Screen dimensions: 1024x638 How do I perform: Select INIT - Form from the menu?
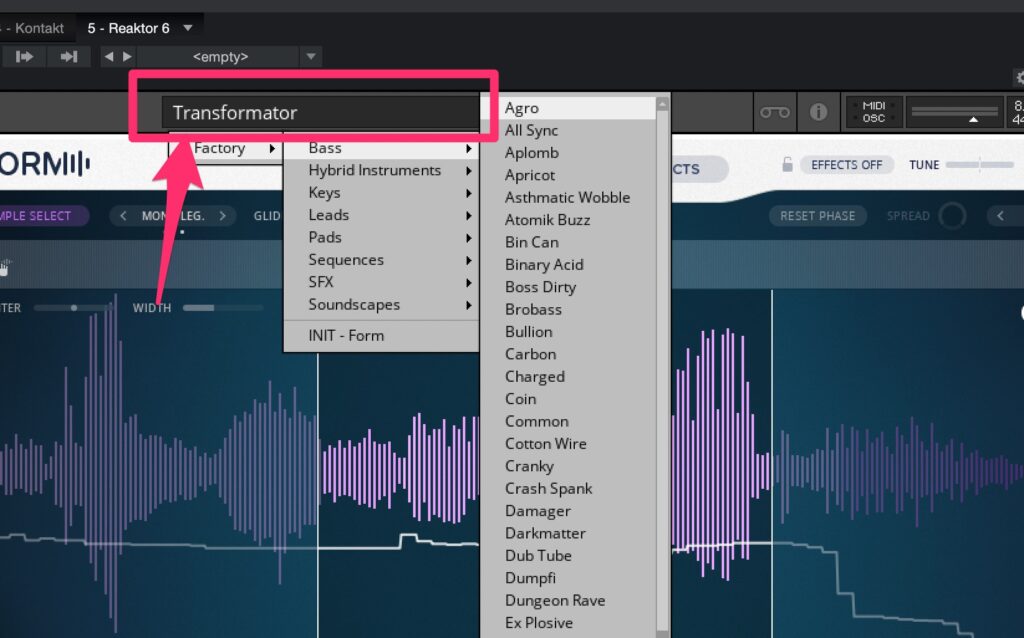346,336
